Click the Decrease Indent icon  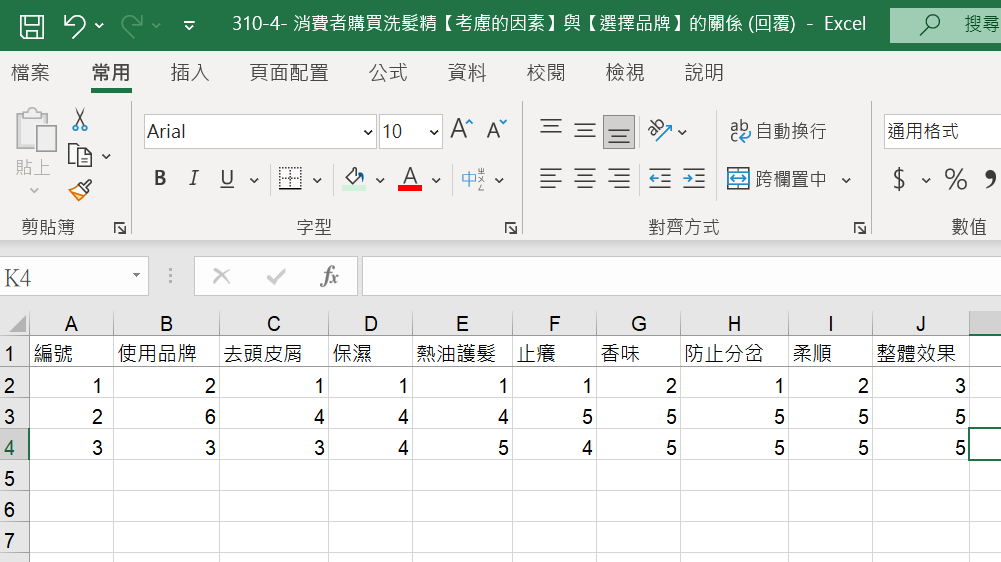coord(660,179)
